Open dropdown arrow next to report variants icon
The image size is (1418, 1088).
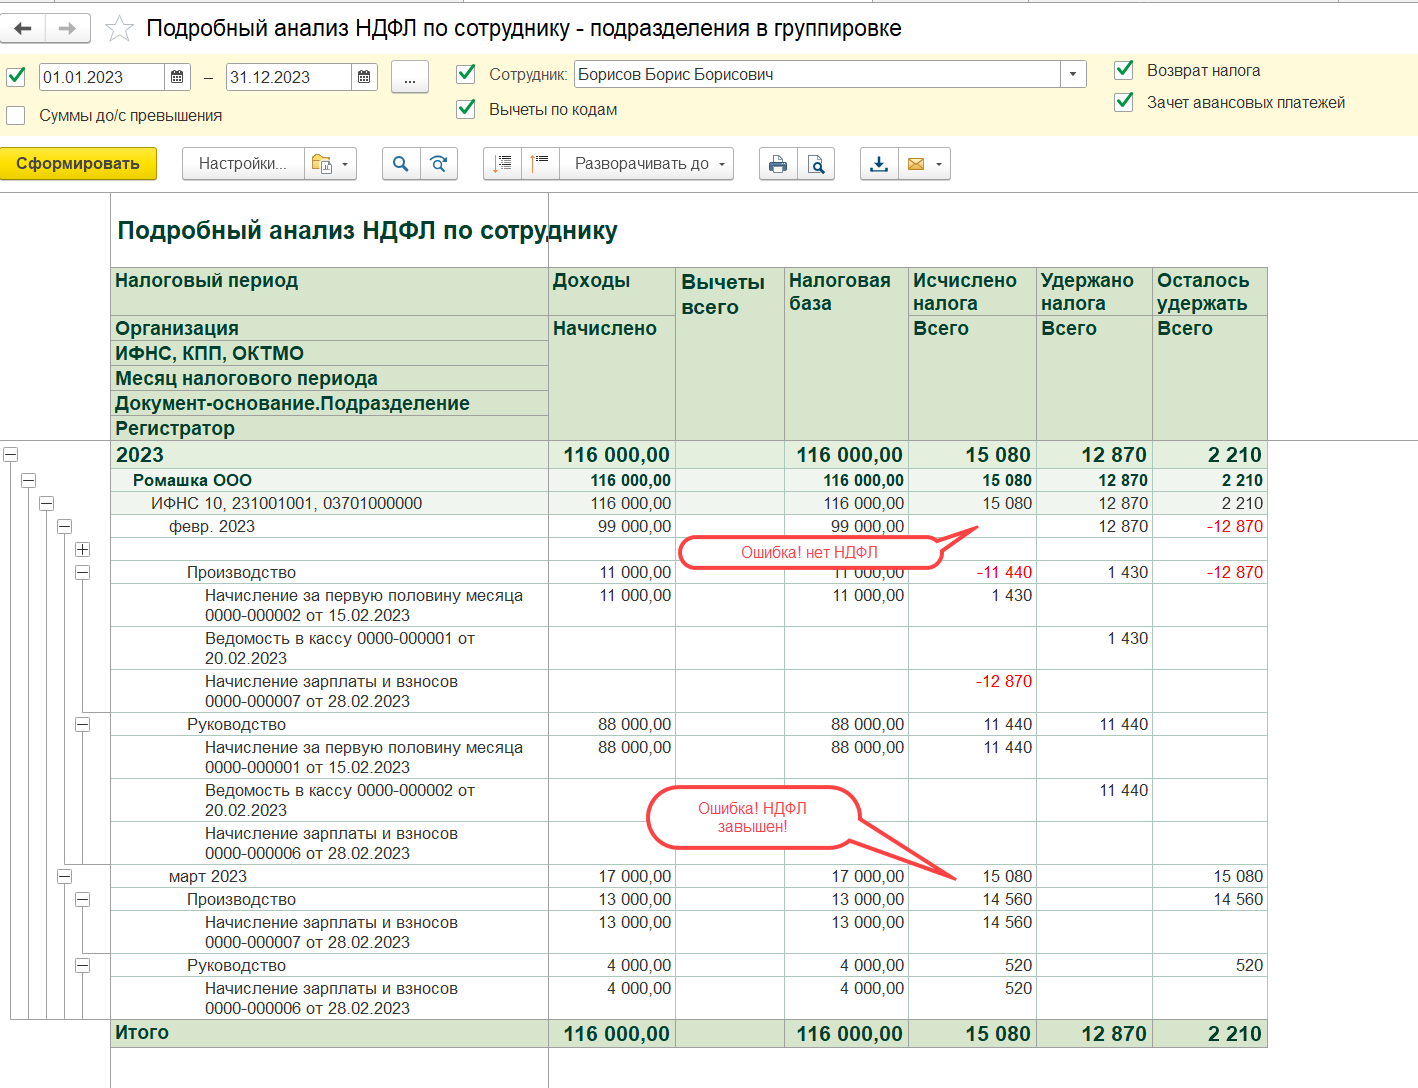point(345,164)
